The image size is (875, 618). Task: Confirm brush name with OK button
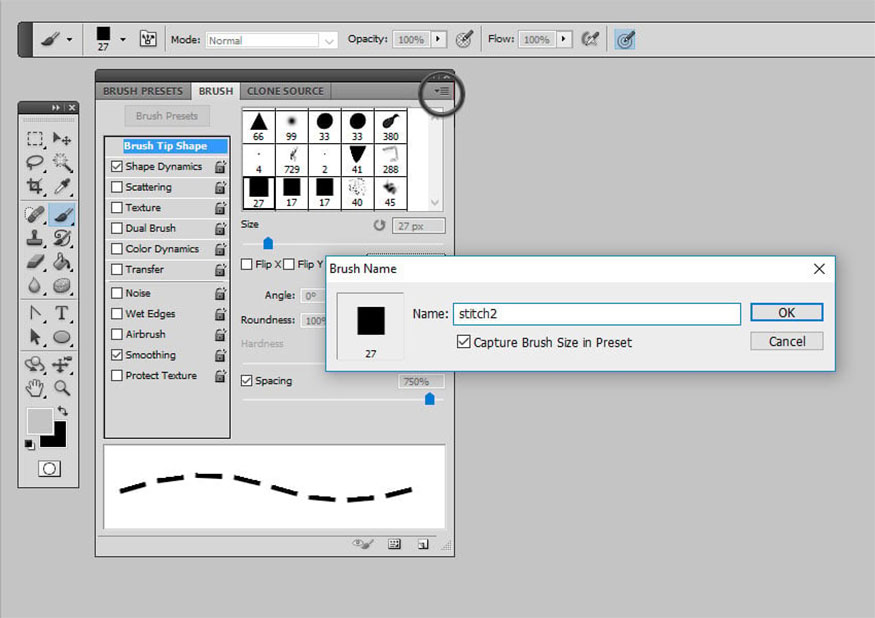(786, 313)
